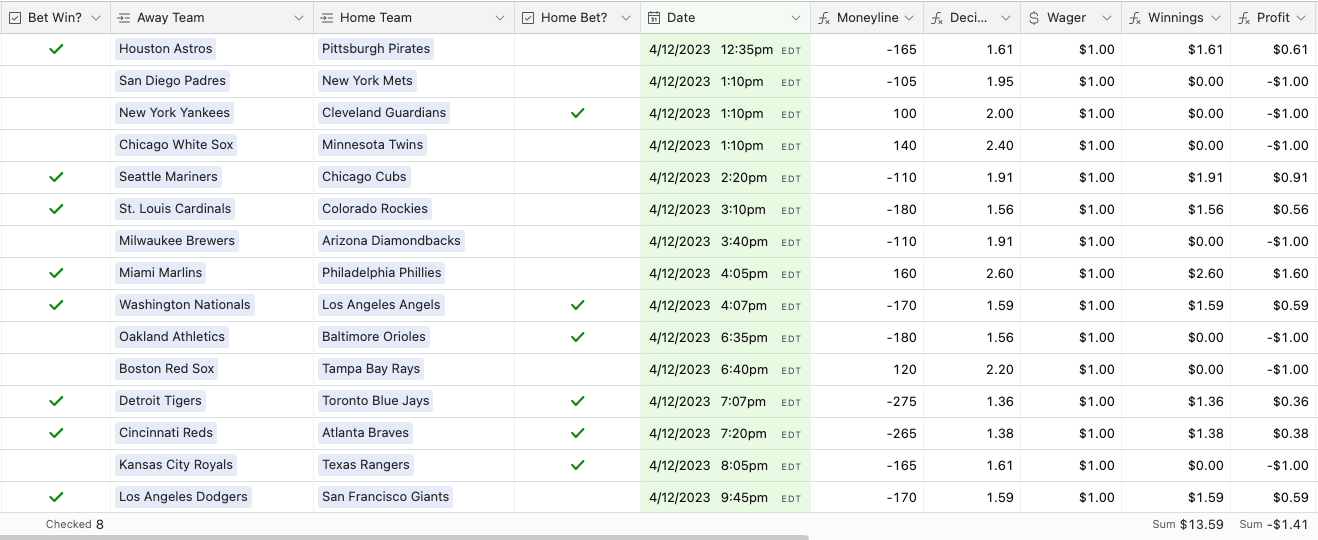Open the Los Angeles Dodgers team link
Image resolution: width=1318 pixels, height=540 pixels.
[x=183, y=497]
